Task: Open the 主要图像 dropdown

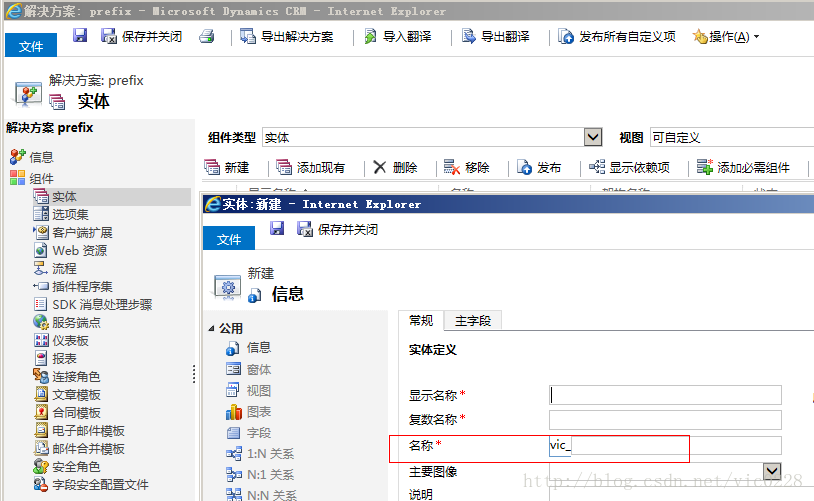Action: [772, 471]
